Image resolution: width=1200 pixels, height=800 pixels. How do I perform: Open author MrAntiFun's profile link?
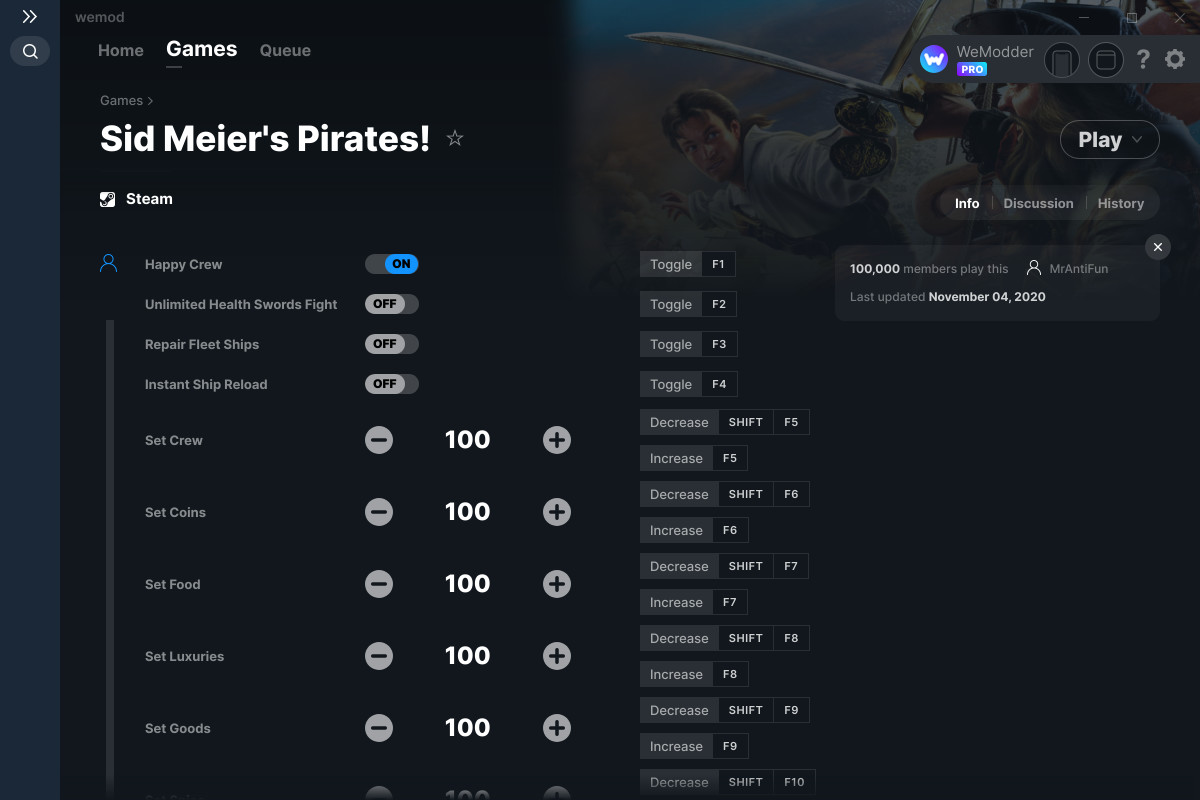(x=1078, y=269)
